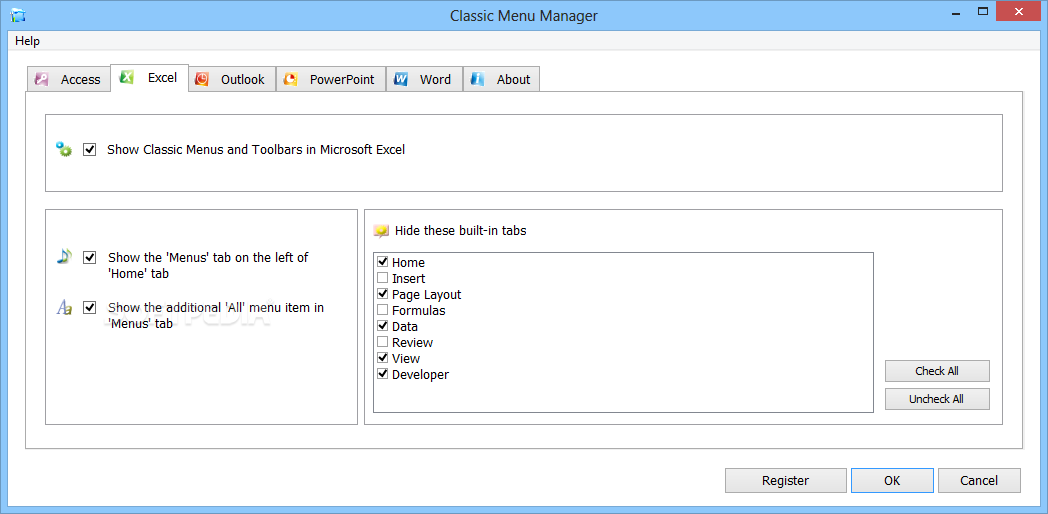Toggle Show Classic Menus and Toolbars checkbox

pyautogui.click(x=90, y=150)
